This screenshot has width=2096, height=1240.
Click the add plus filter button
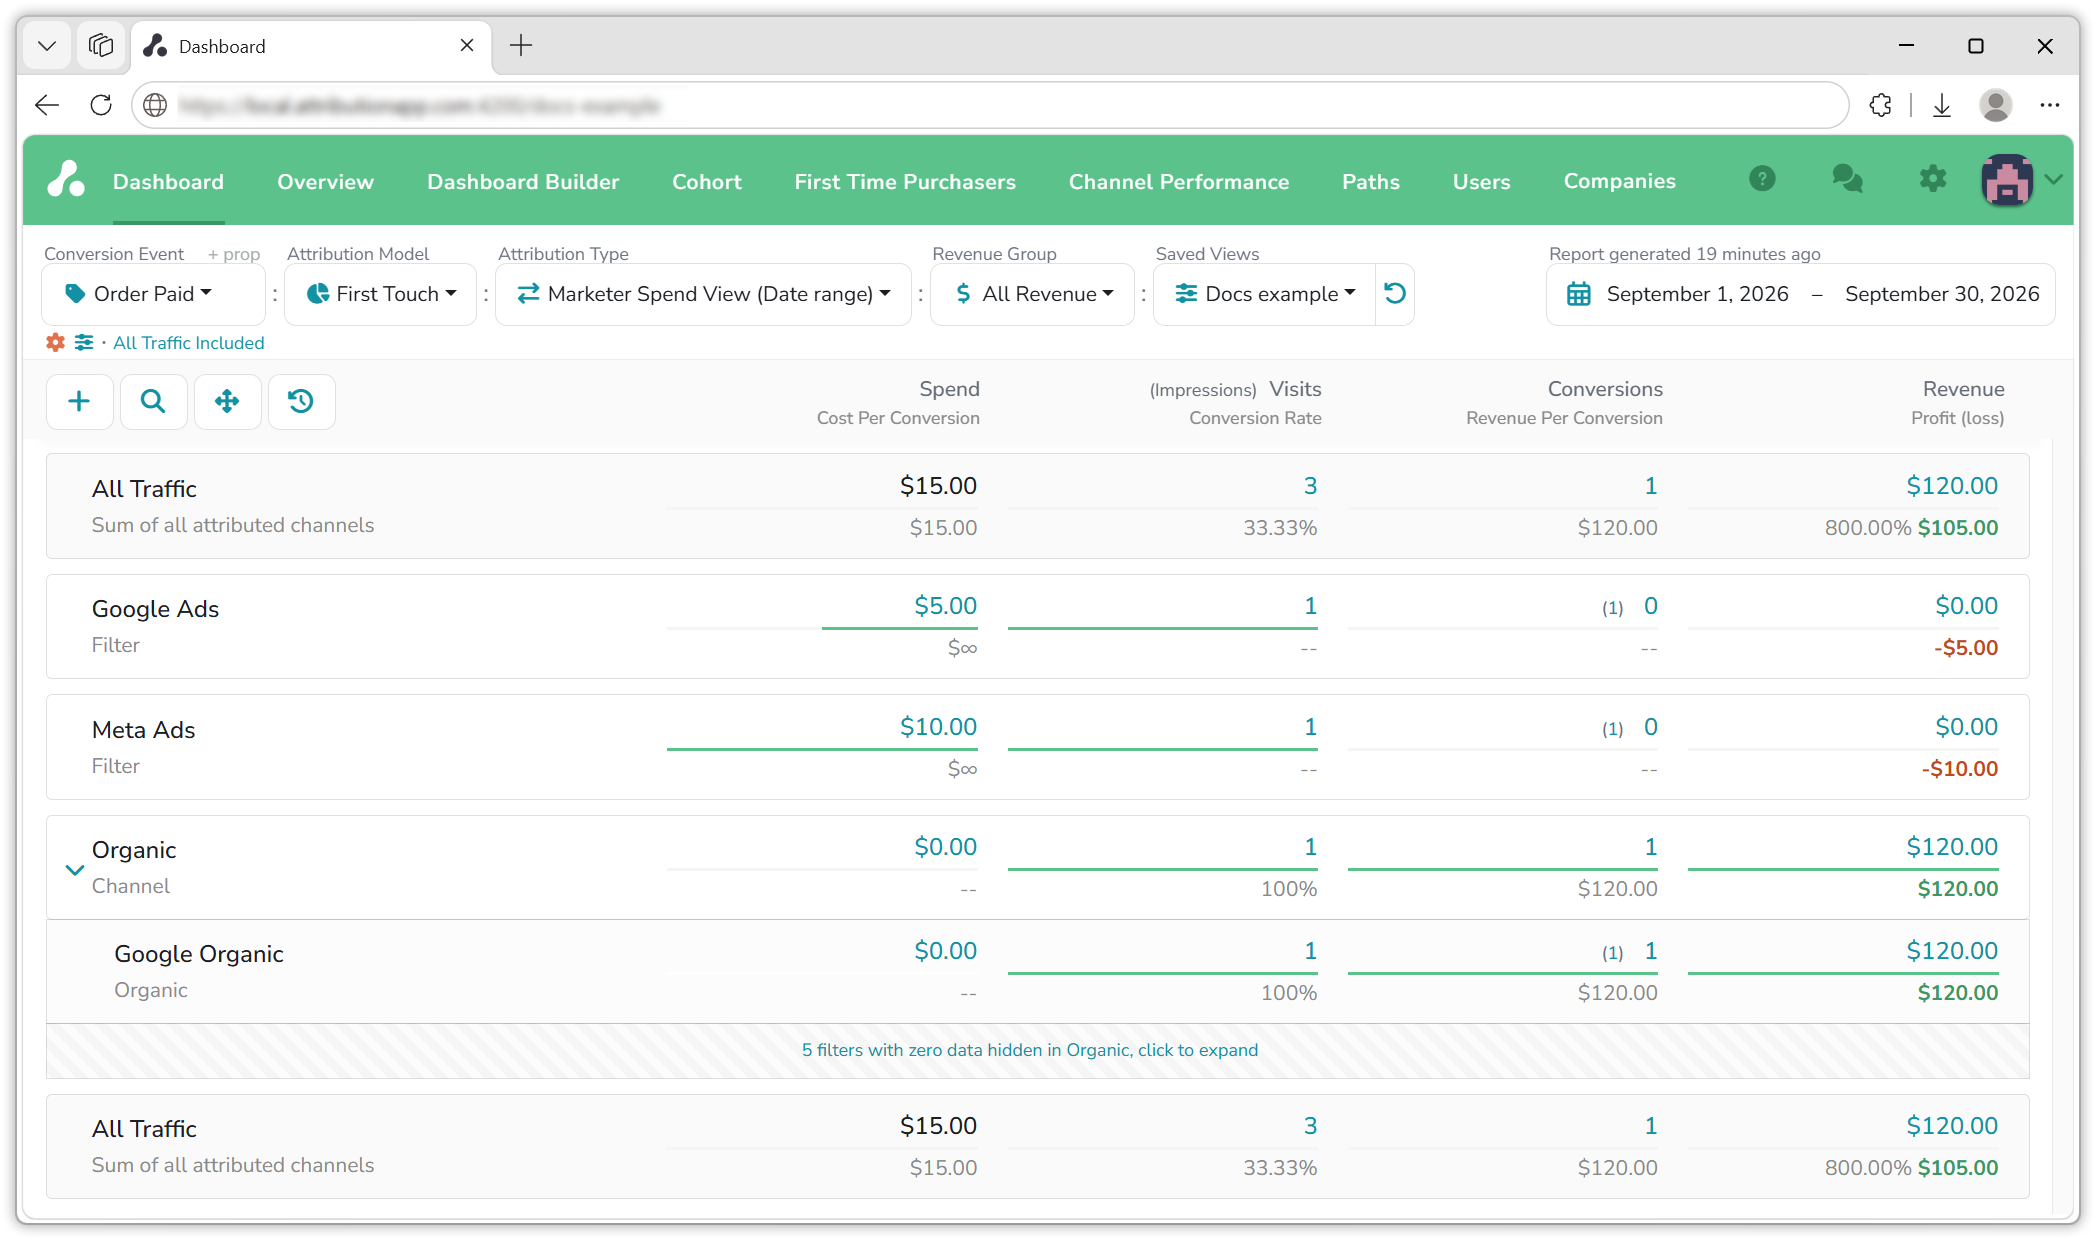[79, 401]
